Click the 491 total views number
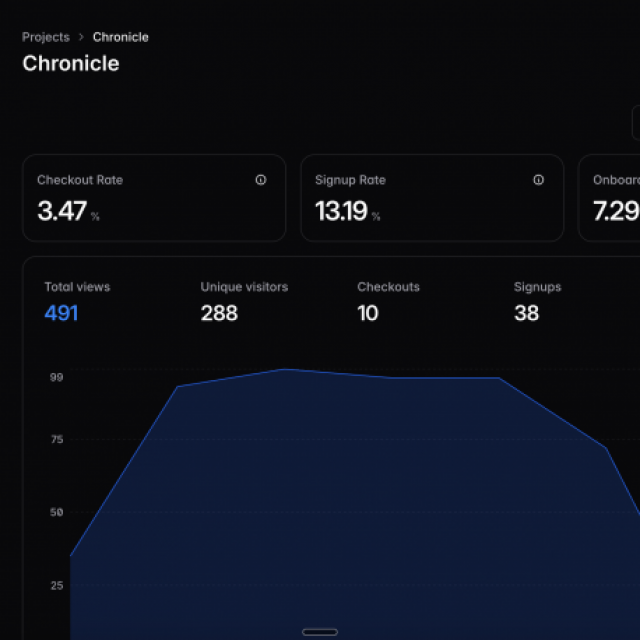 coord(61,313)
